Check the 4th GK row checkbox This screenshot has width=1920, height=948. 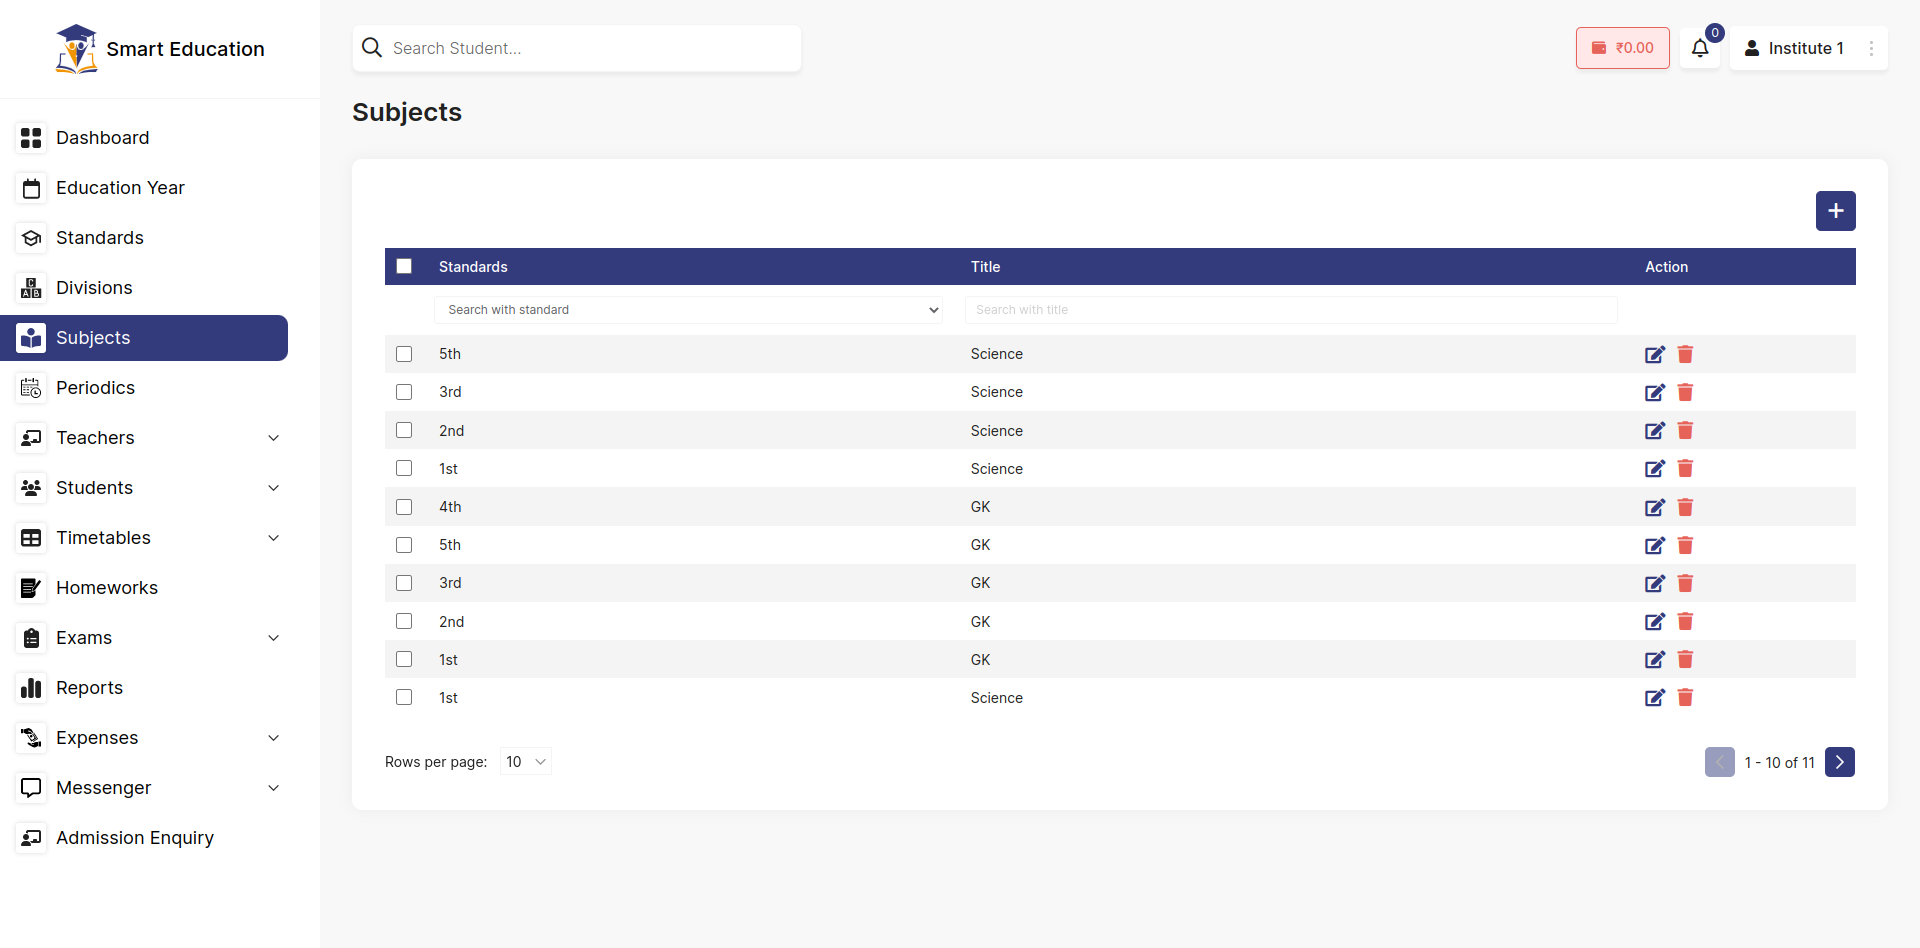pos(404,507)
